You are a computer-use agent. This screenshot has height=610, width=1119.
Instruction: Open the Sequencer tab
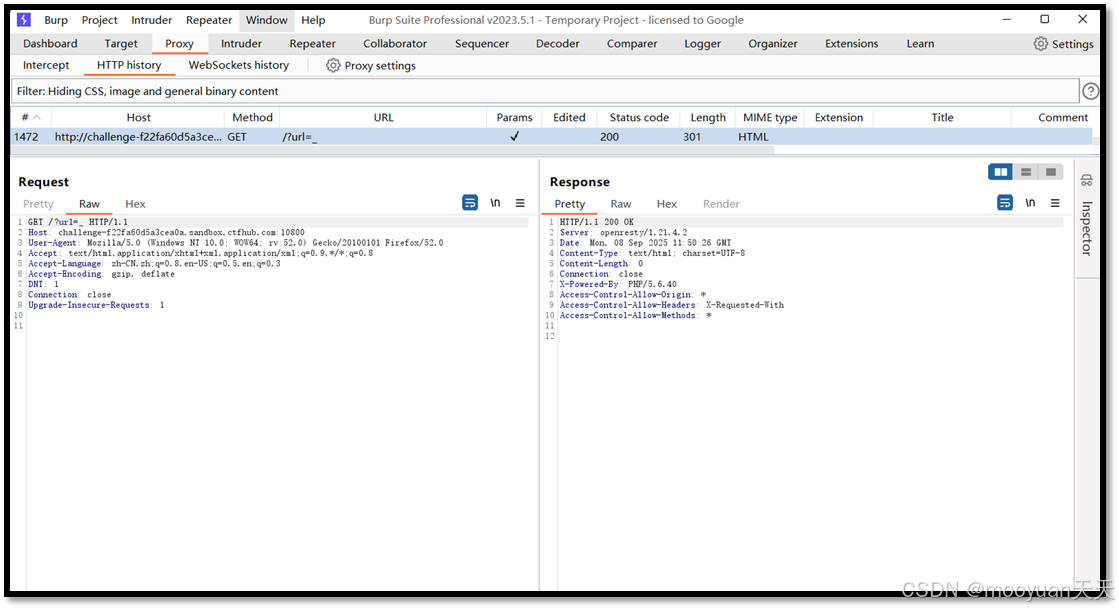pyautogui.click(x=482, y=44)
